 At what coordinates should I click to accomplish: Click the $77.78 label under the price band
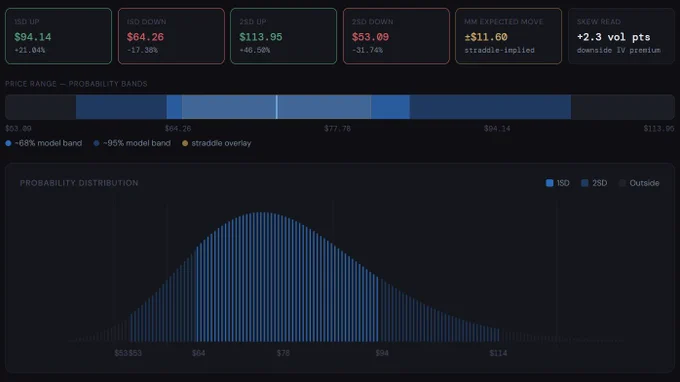(x=337, y=128)
